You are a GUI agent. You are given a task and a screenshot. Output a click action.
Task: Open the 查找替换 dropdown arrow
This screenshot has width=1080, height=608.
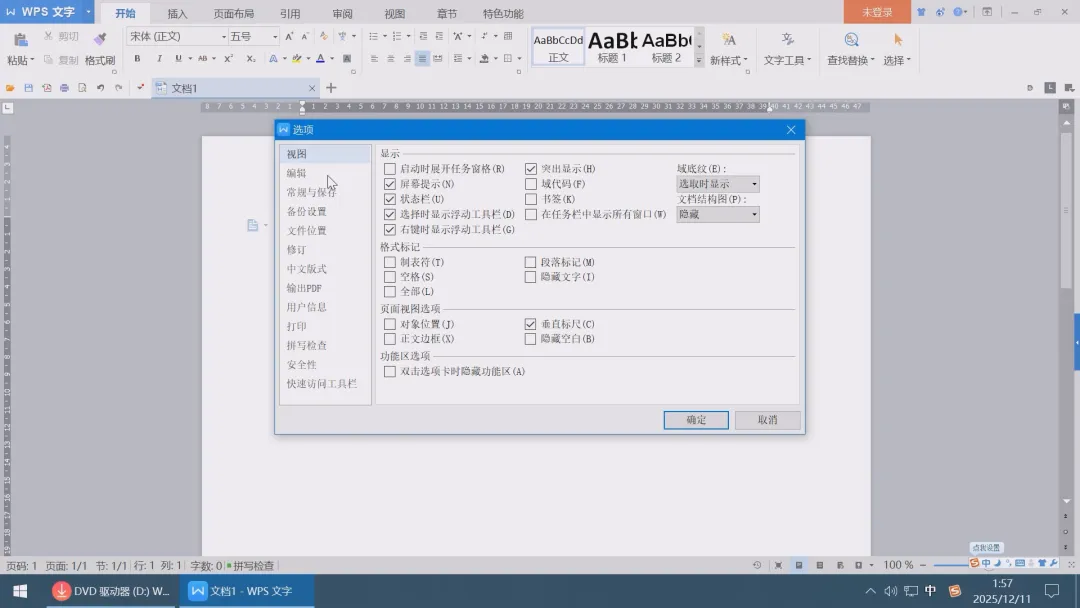[873, 60]
